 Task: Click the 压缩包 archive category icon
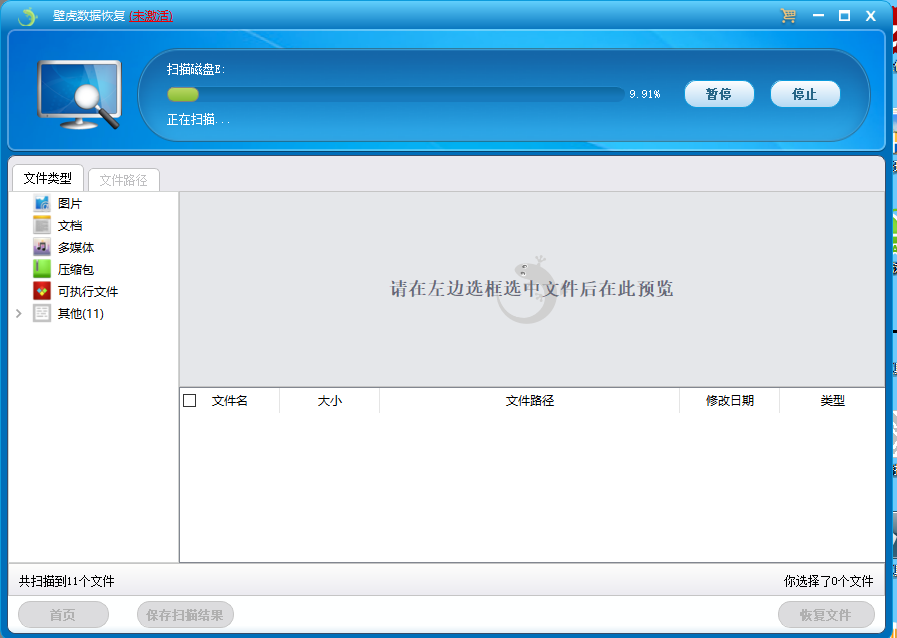click(42, 268)
